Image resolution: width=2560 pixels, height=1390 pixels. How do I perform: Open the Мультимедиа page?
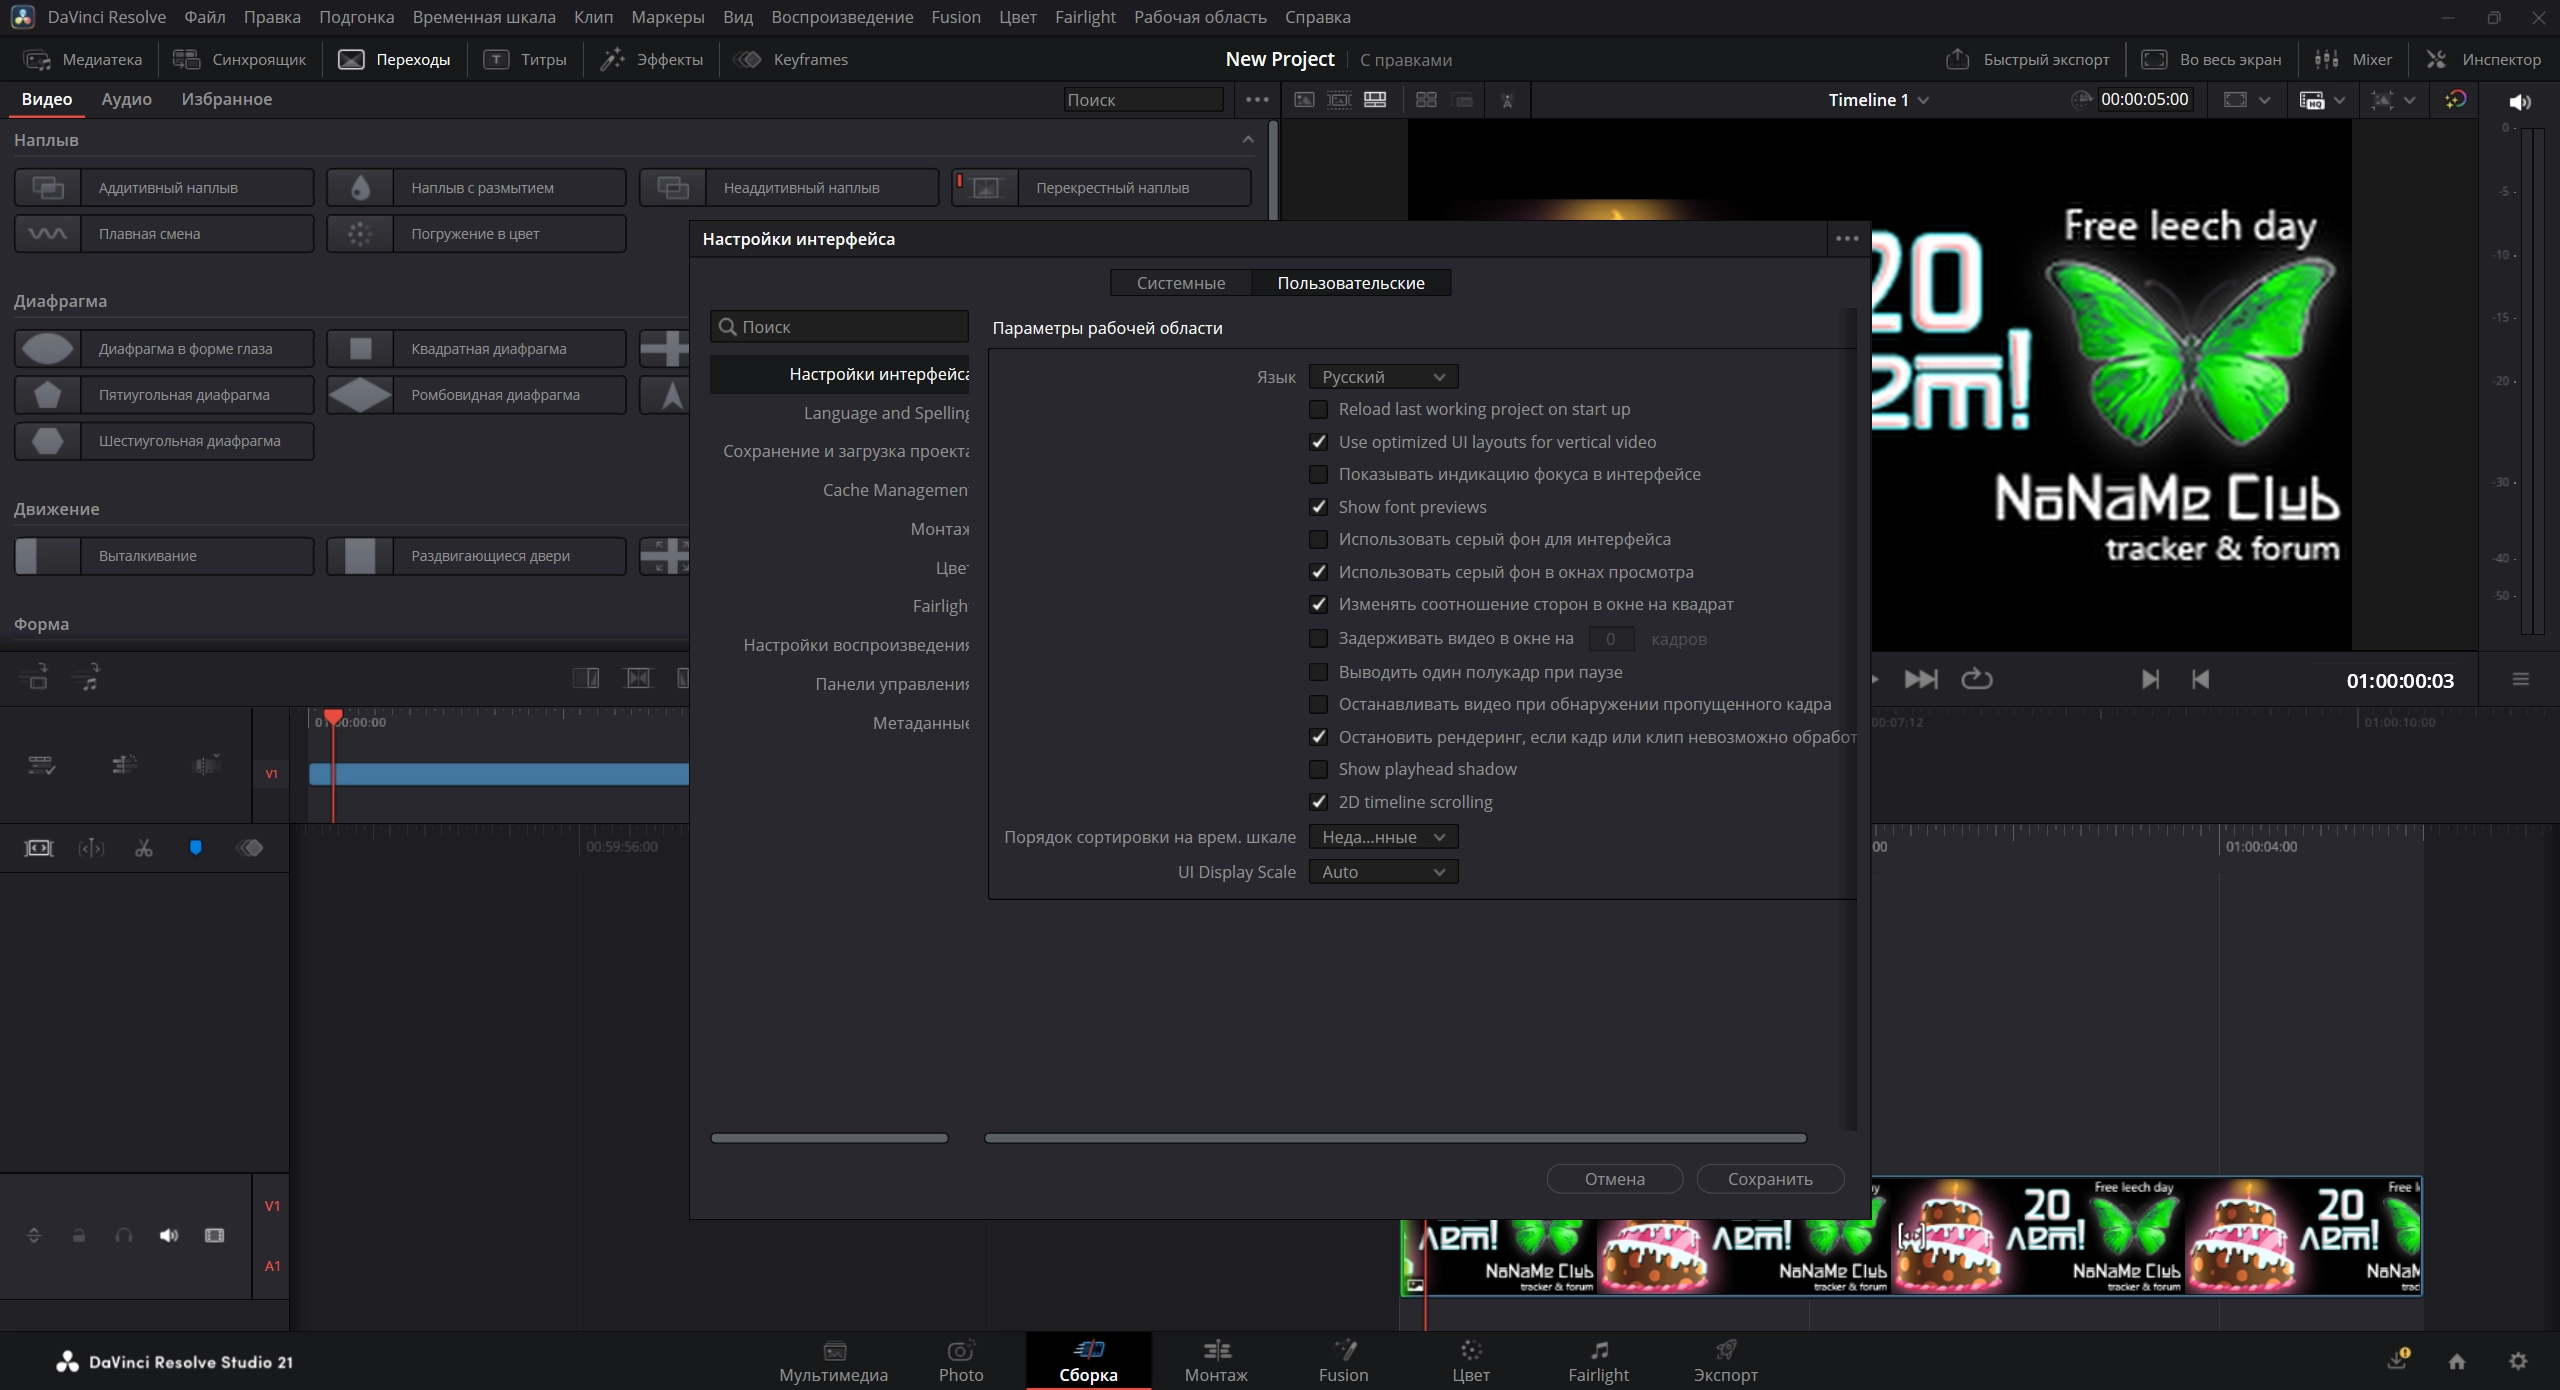click(x=834, y=1362)
